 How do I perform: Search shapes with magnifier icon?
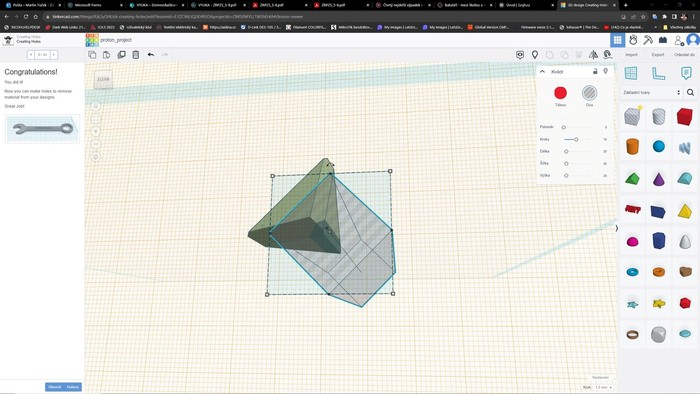point(690,92)
